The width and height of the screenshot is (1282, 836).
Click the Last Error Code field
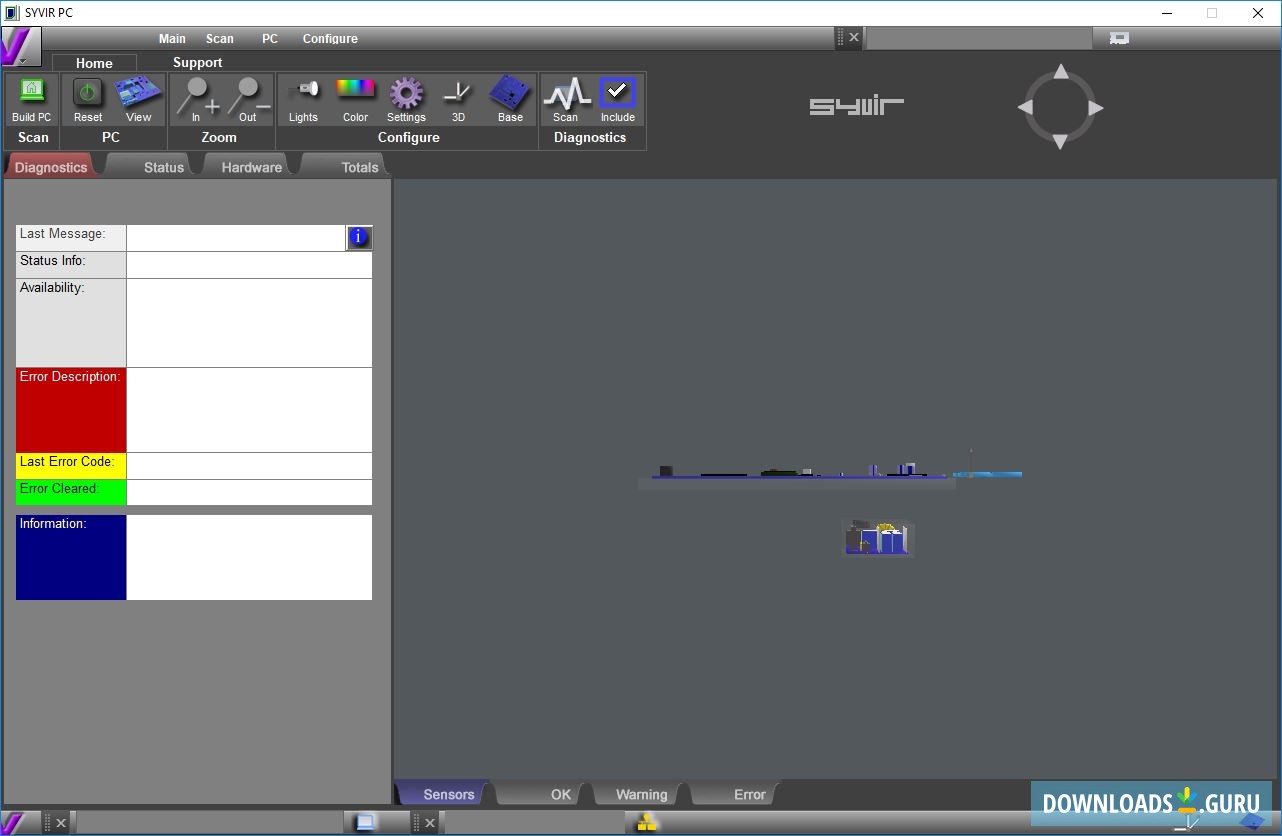click(x=249, y=466)
